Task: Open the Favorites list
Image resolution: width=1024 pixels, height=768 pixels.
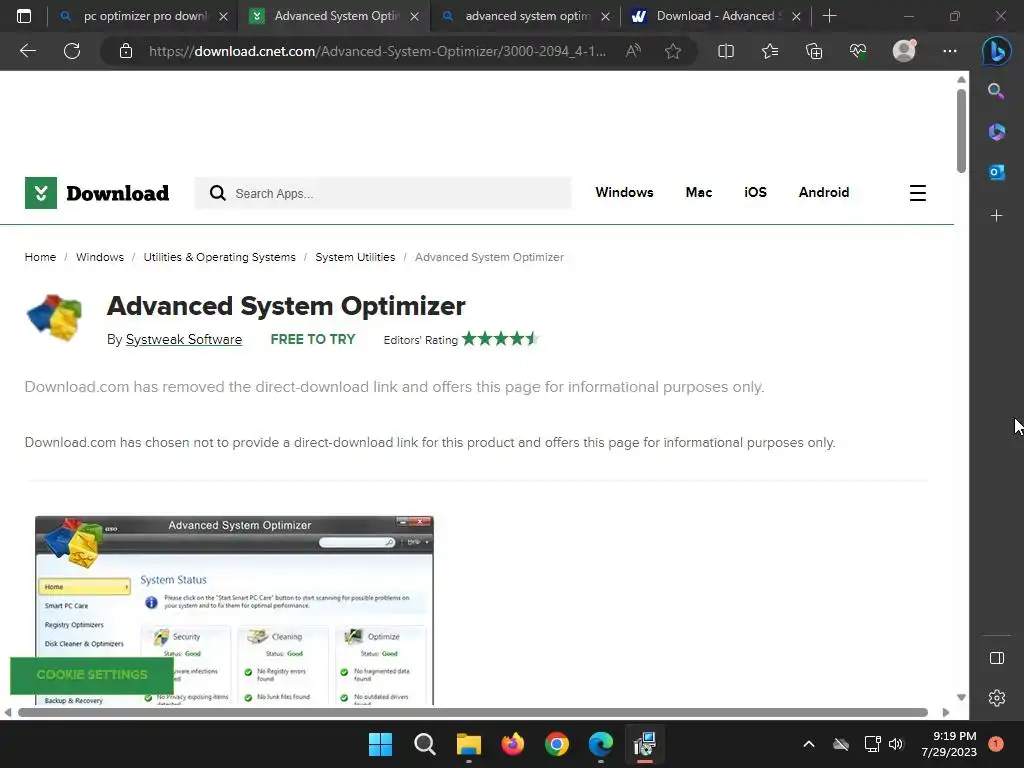Action: coord(770,51)
